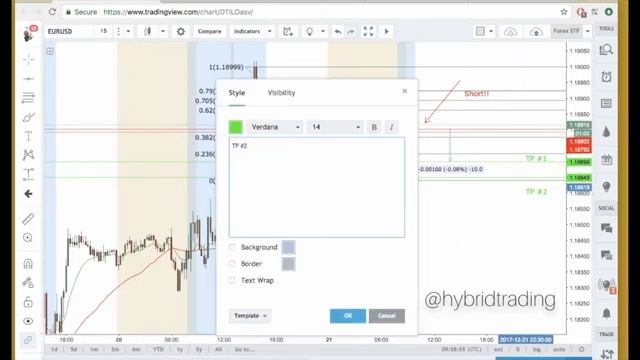The width and height of the screenshot is (640, 360).
Task: Select the All time range
Action: click(x=218, y=349)
